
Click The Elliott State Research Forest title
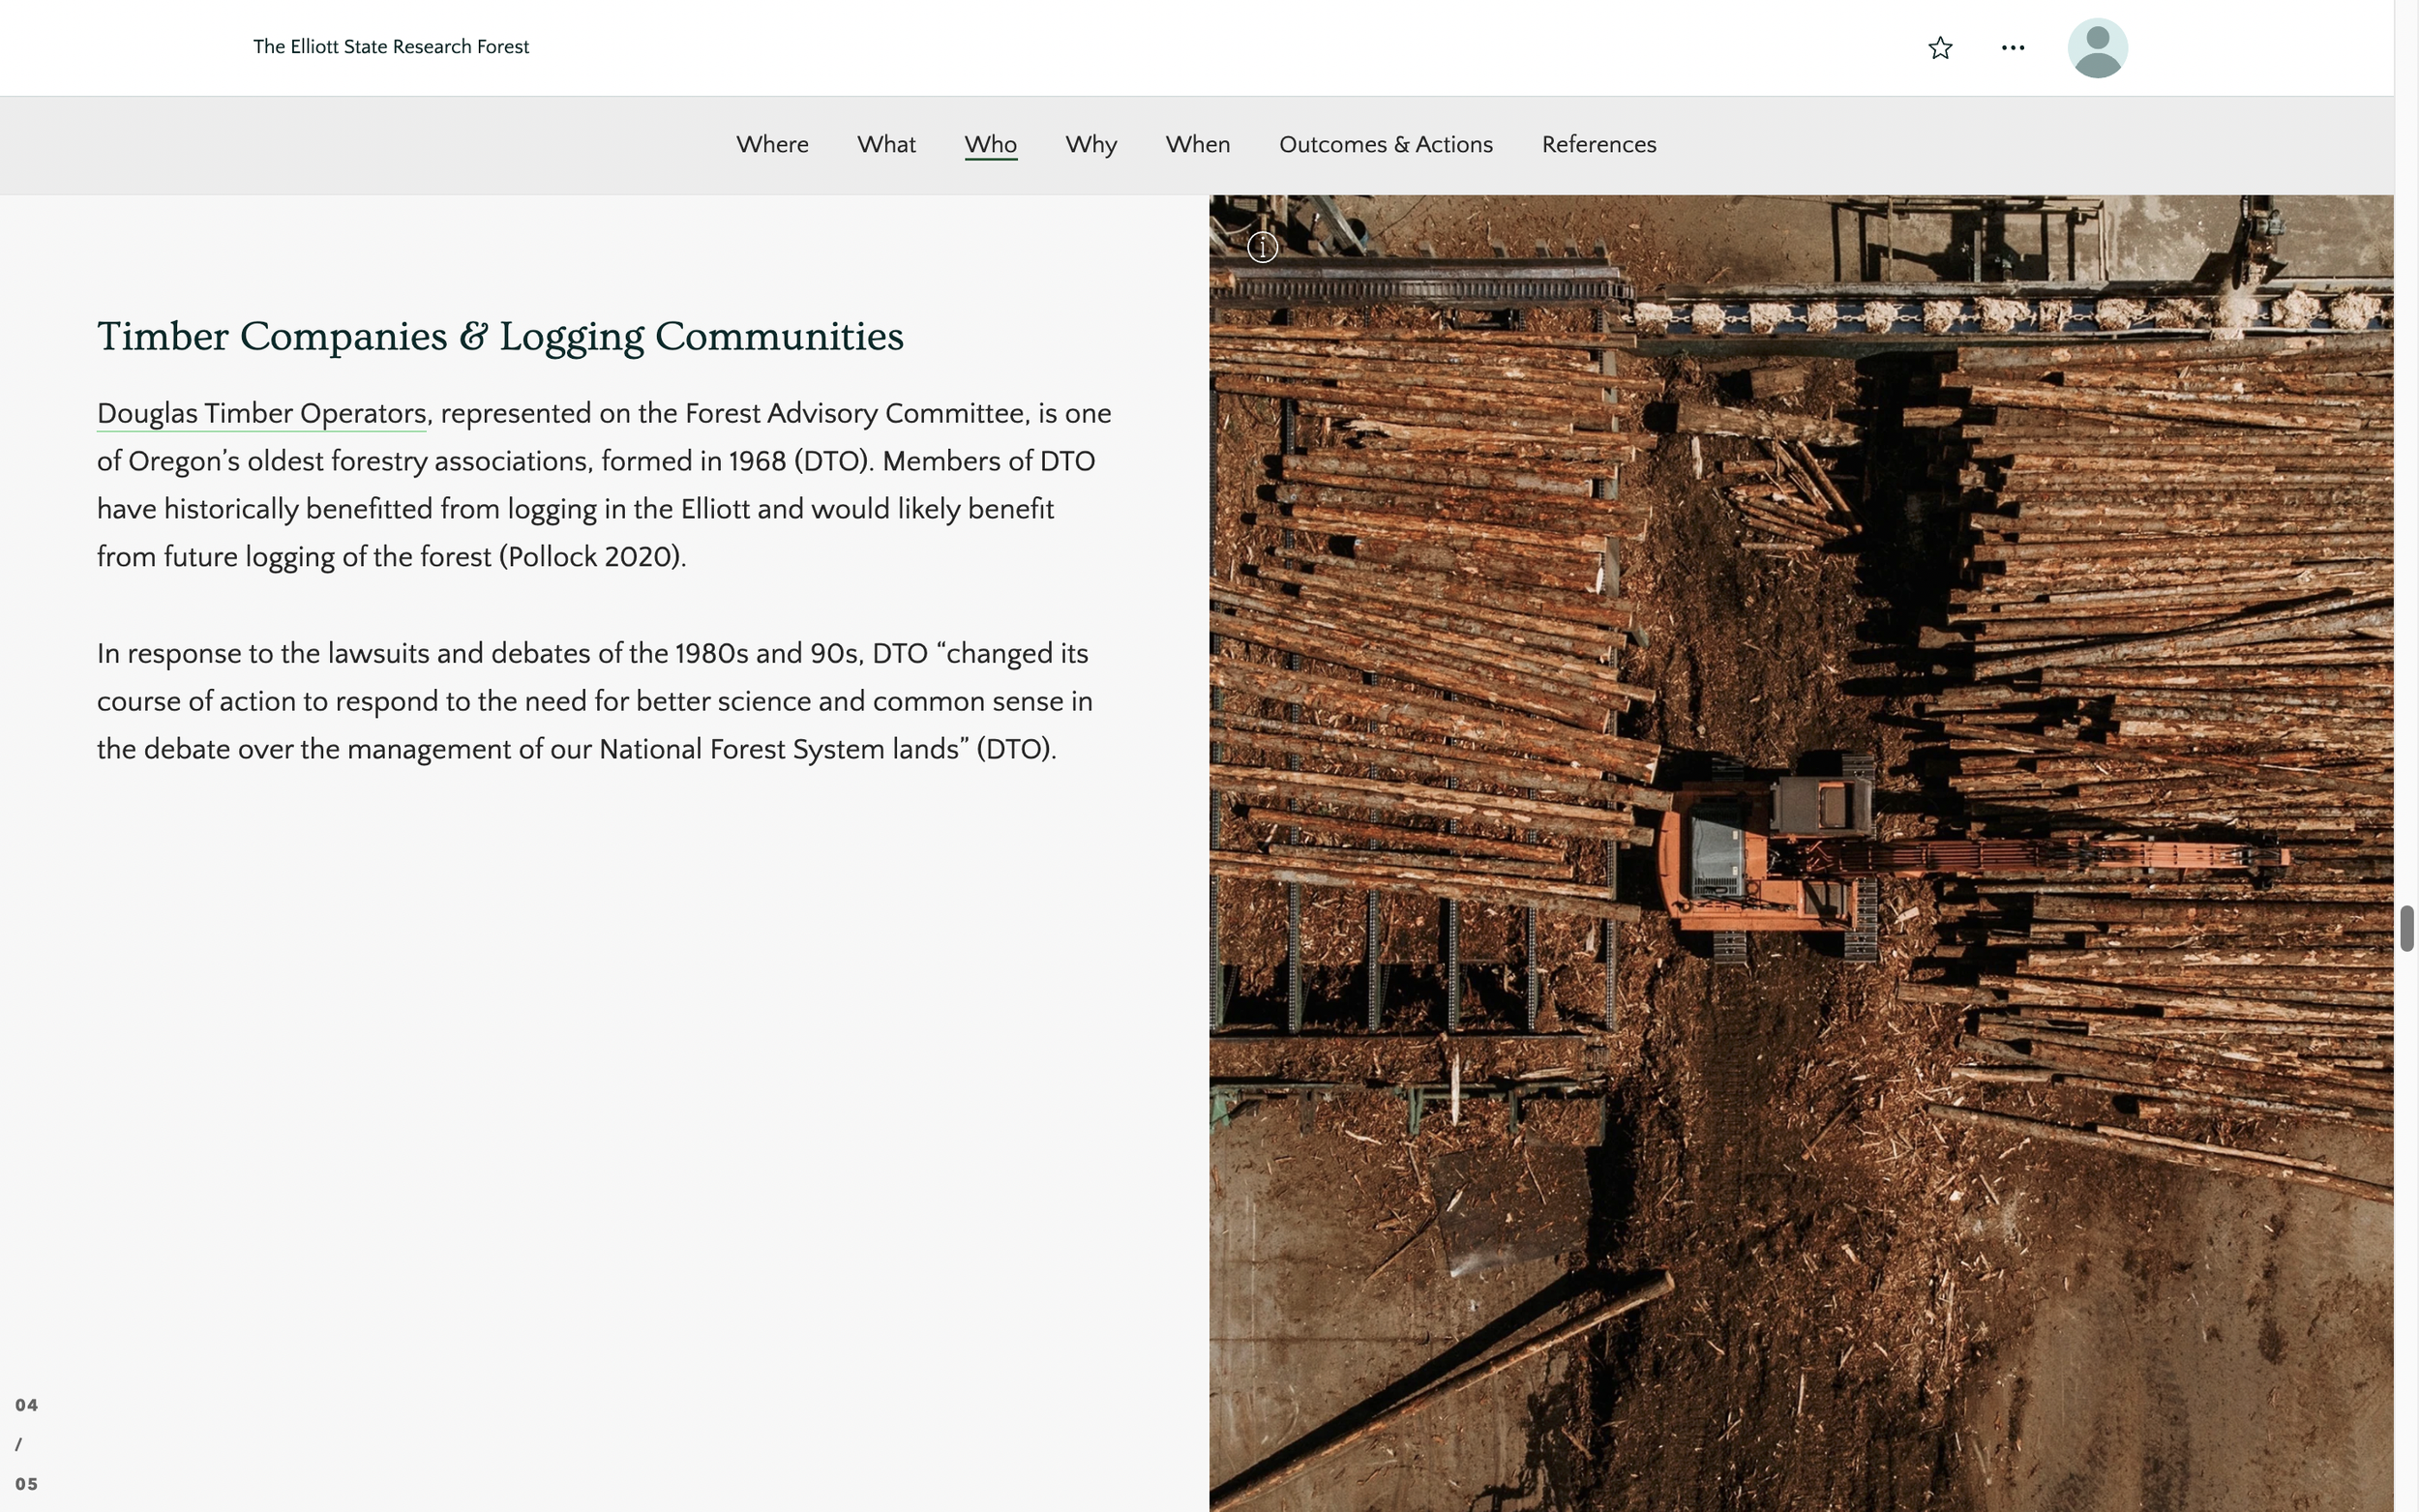coord(391,47)
